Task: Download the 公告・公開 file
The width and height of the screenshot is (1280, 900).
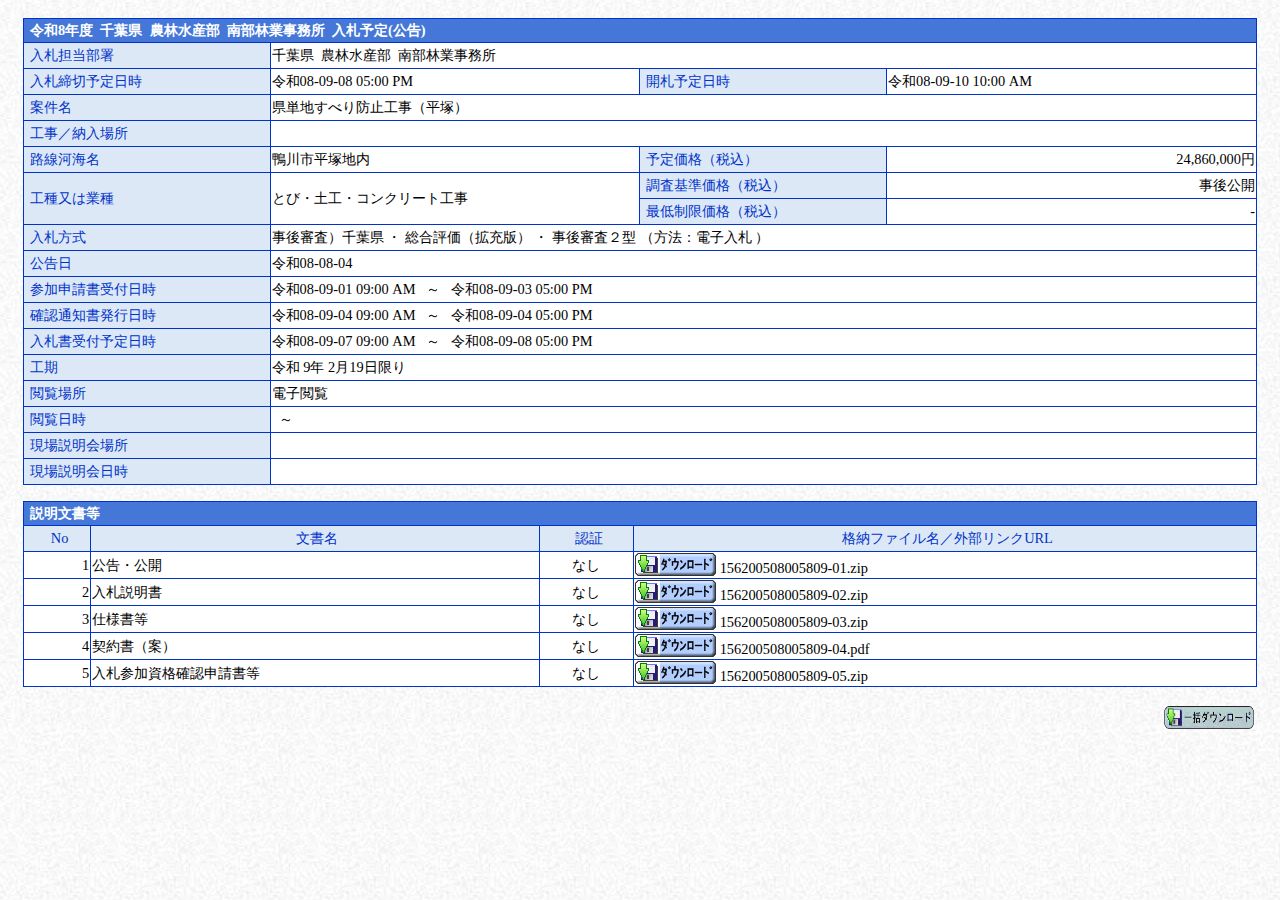Action: point(675,564)
